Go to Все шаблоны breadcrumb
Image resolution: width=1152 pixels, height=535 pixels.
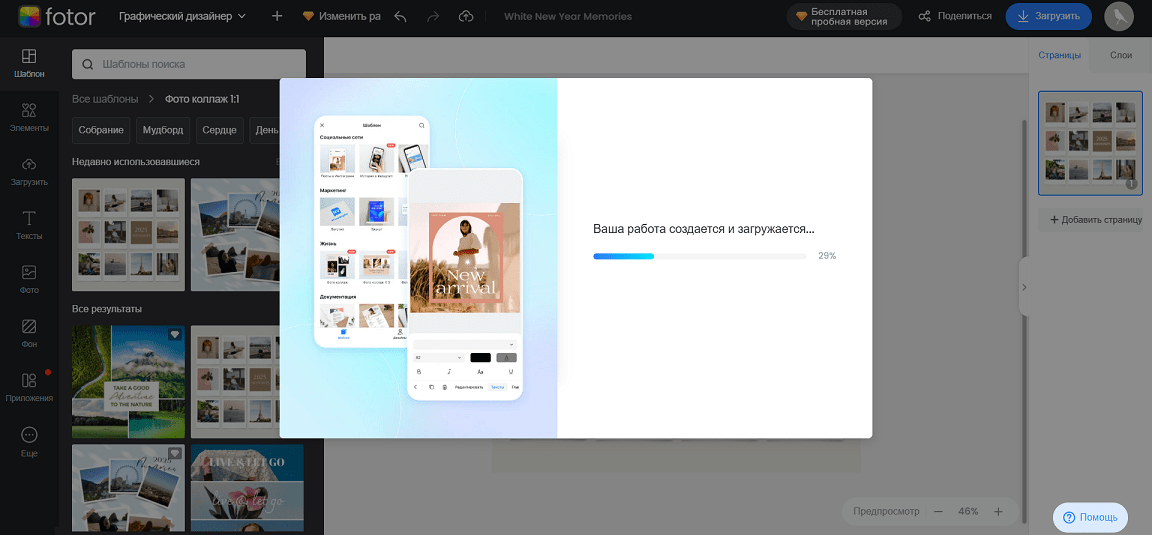tap(104, 98)
